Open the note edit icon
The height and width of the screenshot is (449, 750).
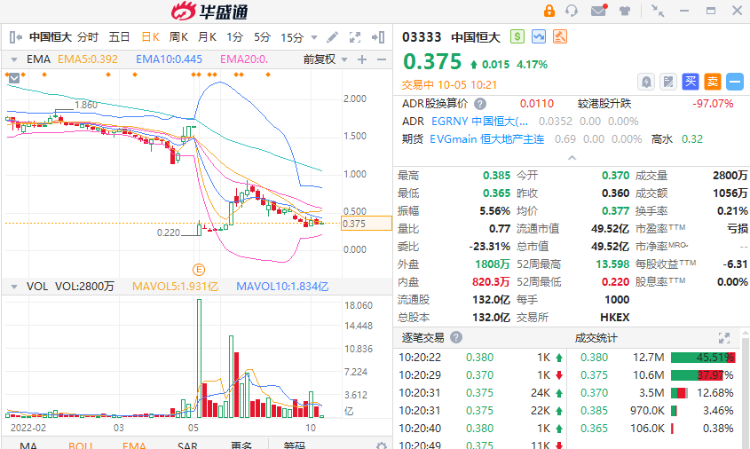(x=668, y=82)
